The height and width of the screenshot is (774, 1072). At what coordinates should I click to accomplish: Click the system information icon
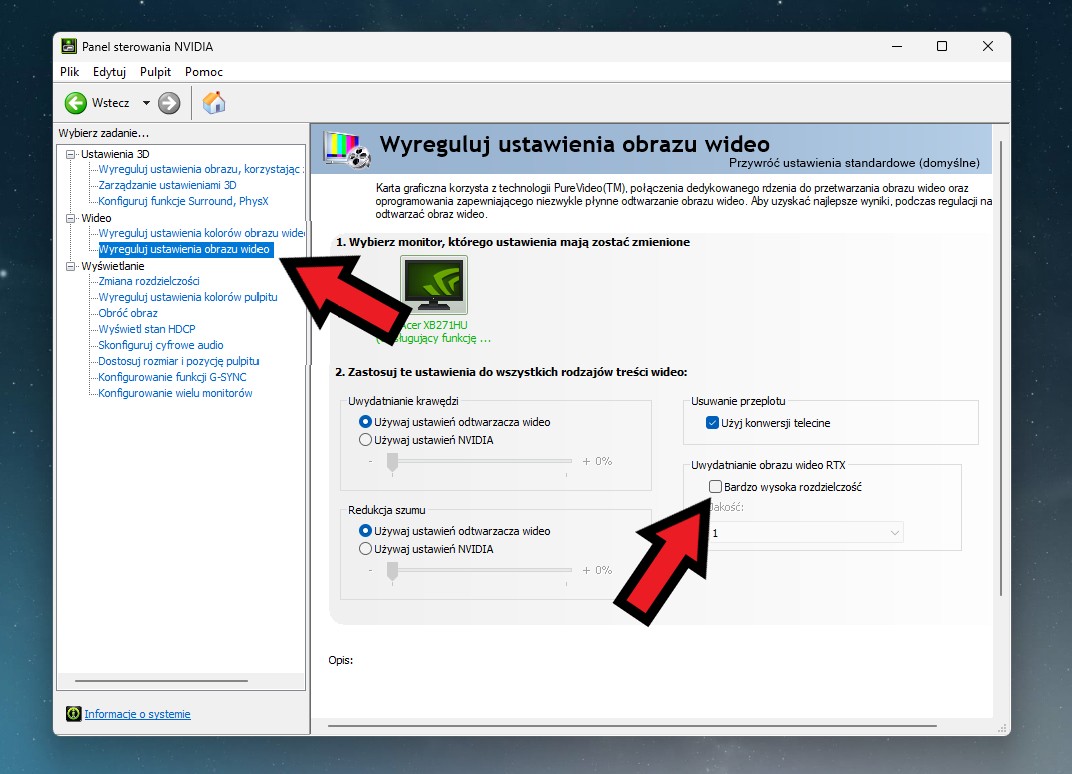pos(73,714)
